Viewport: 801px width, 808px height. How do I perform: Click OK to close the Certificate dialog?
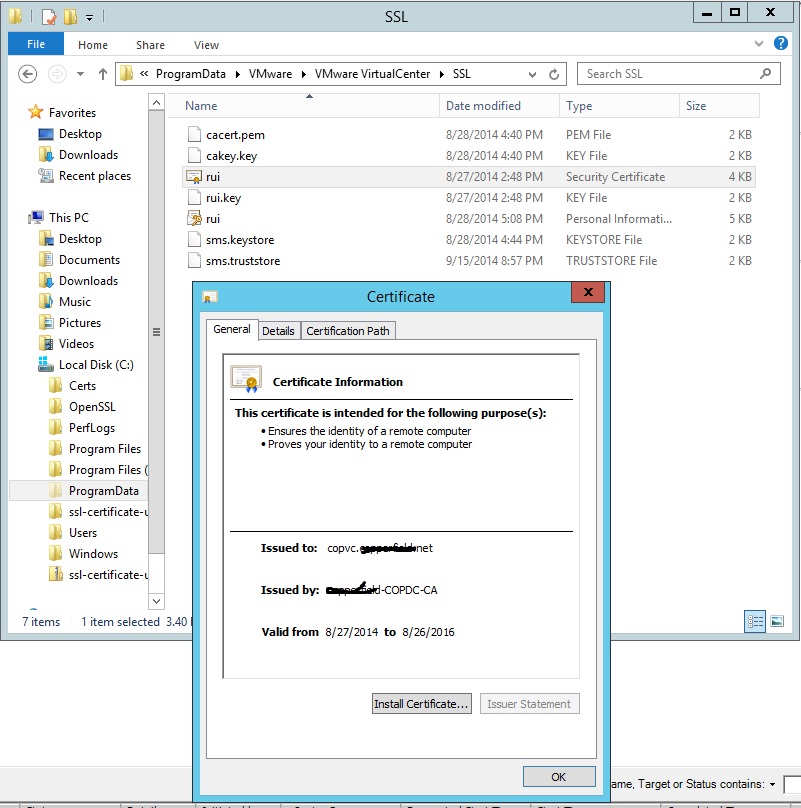pos(558,776)
